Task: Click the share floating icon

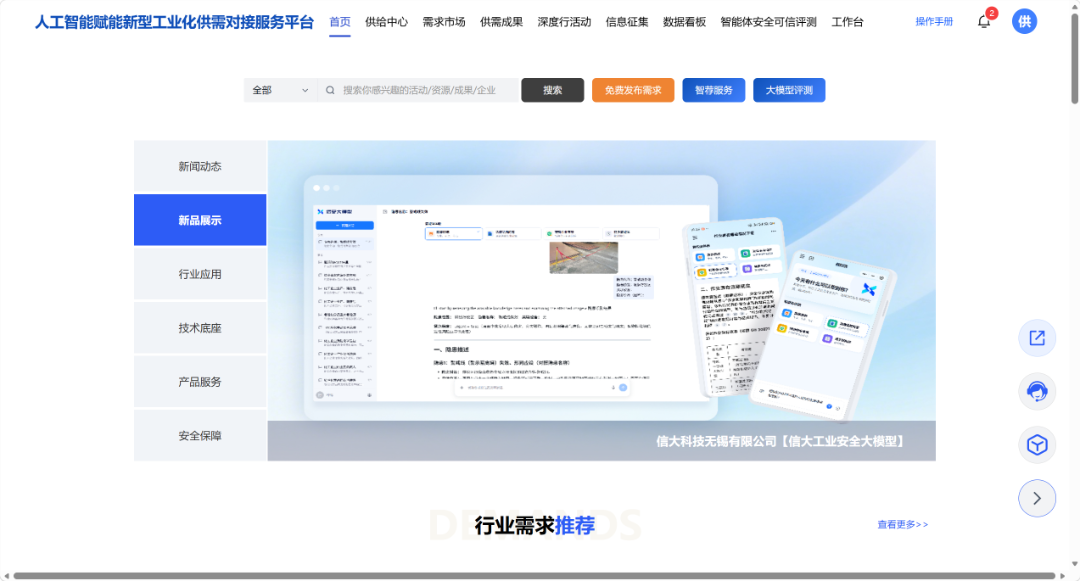Action: (1037, 338)
